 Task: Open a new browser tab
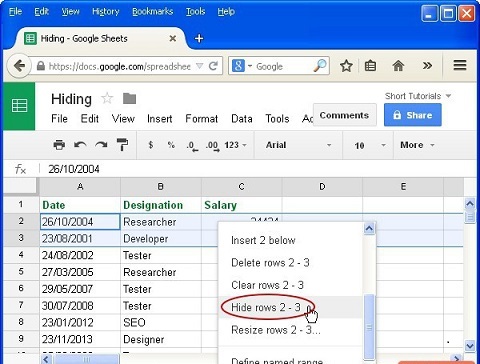(x=199, y=39)
